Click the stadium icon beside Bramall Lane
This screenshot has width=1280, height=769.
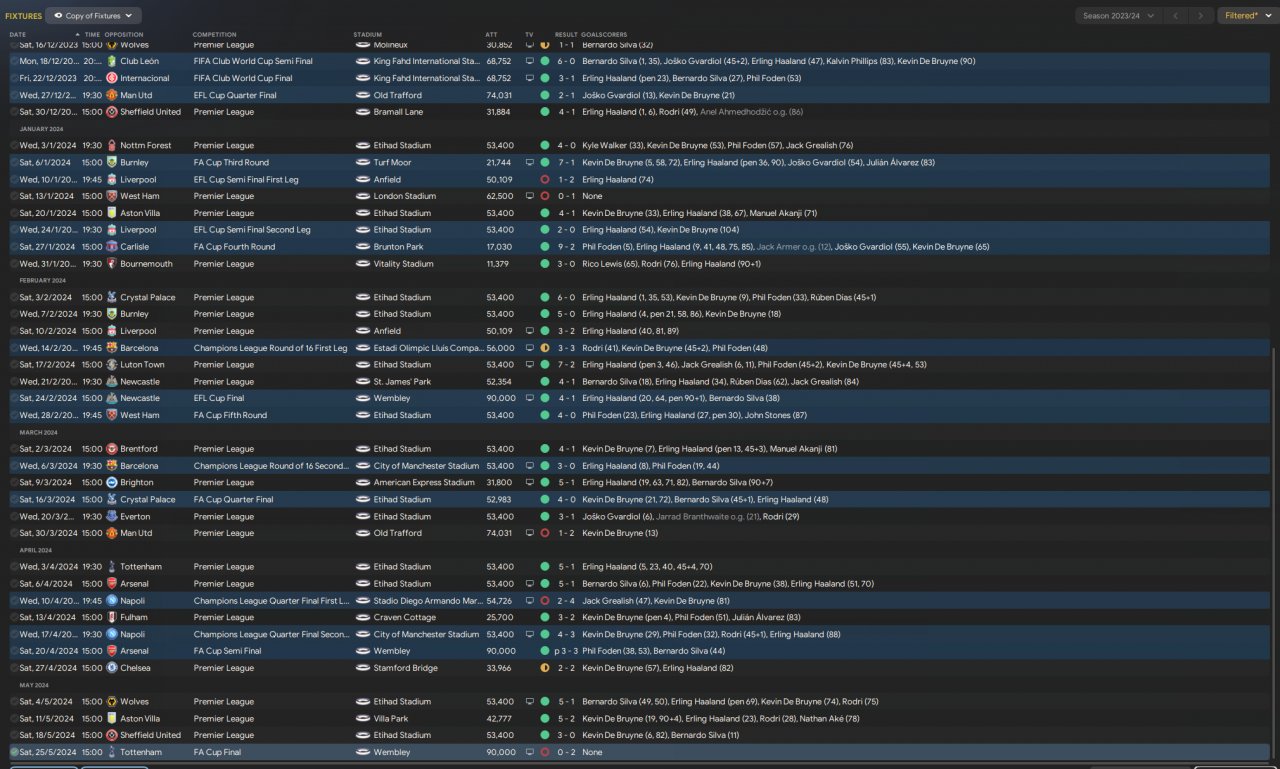[363, 112]
